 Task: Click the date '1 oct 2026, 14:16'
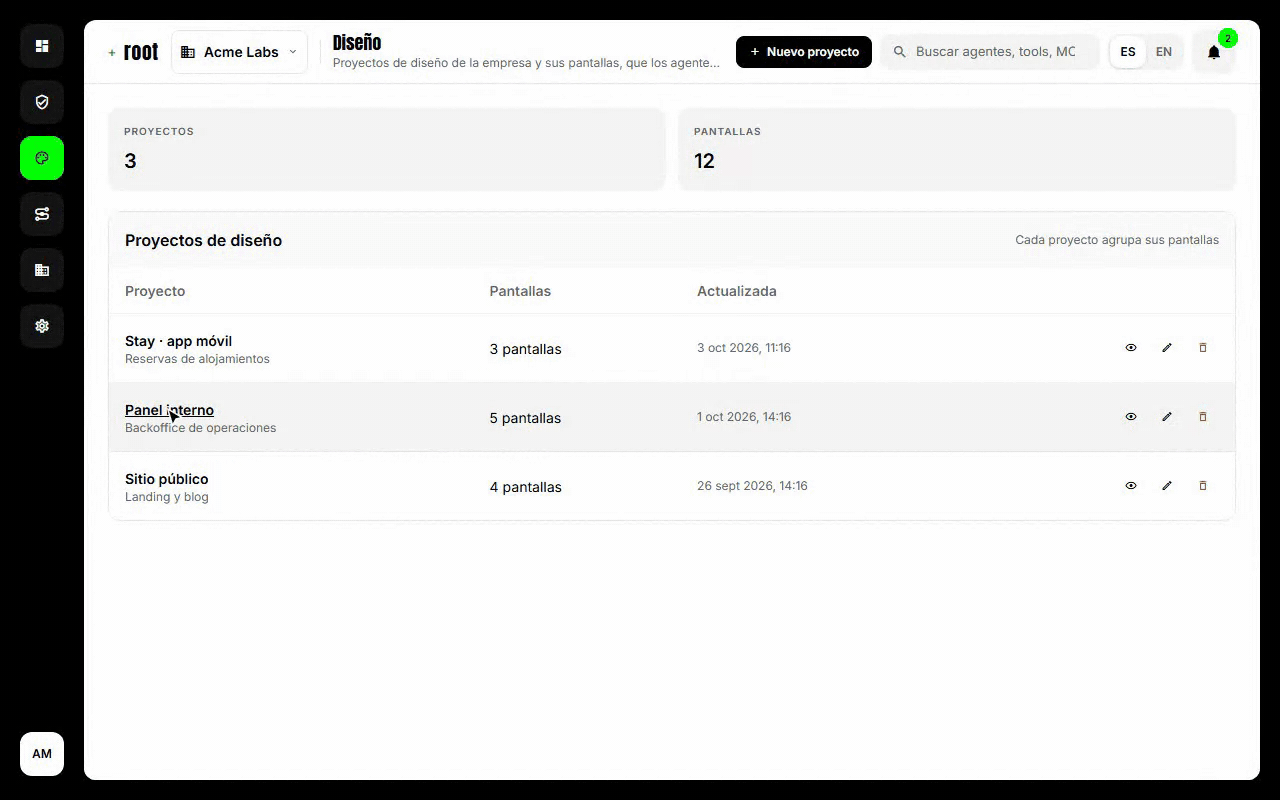coord(744,417)
